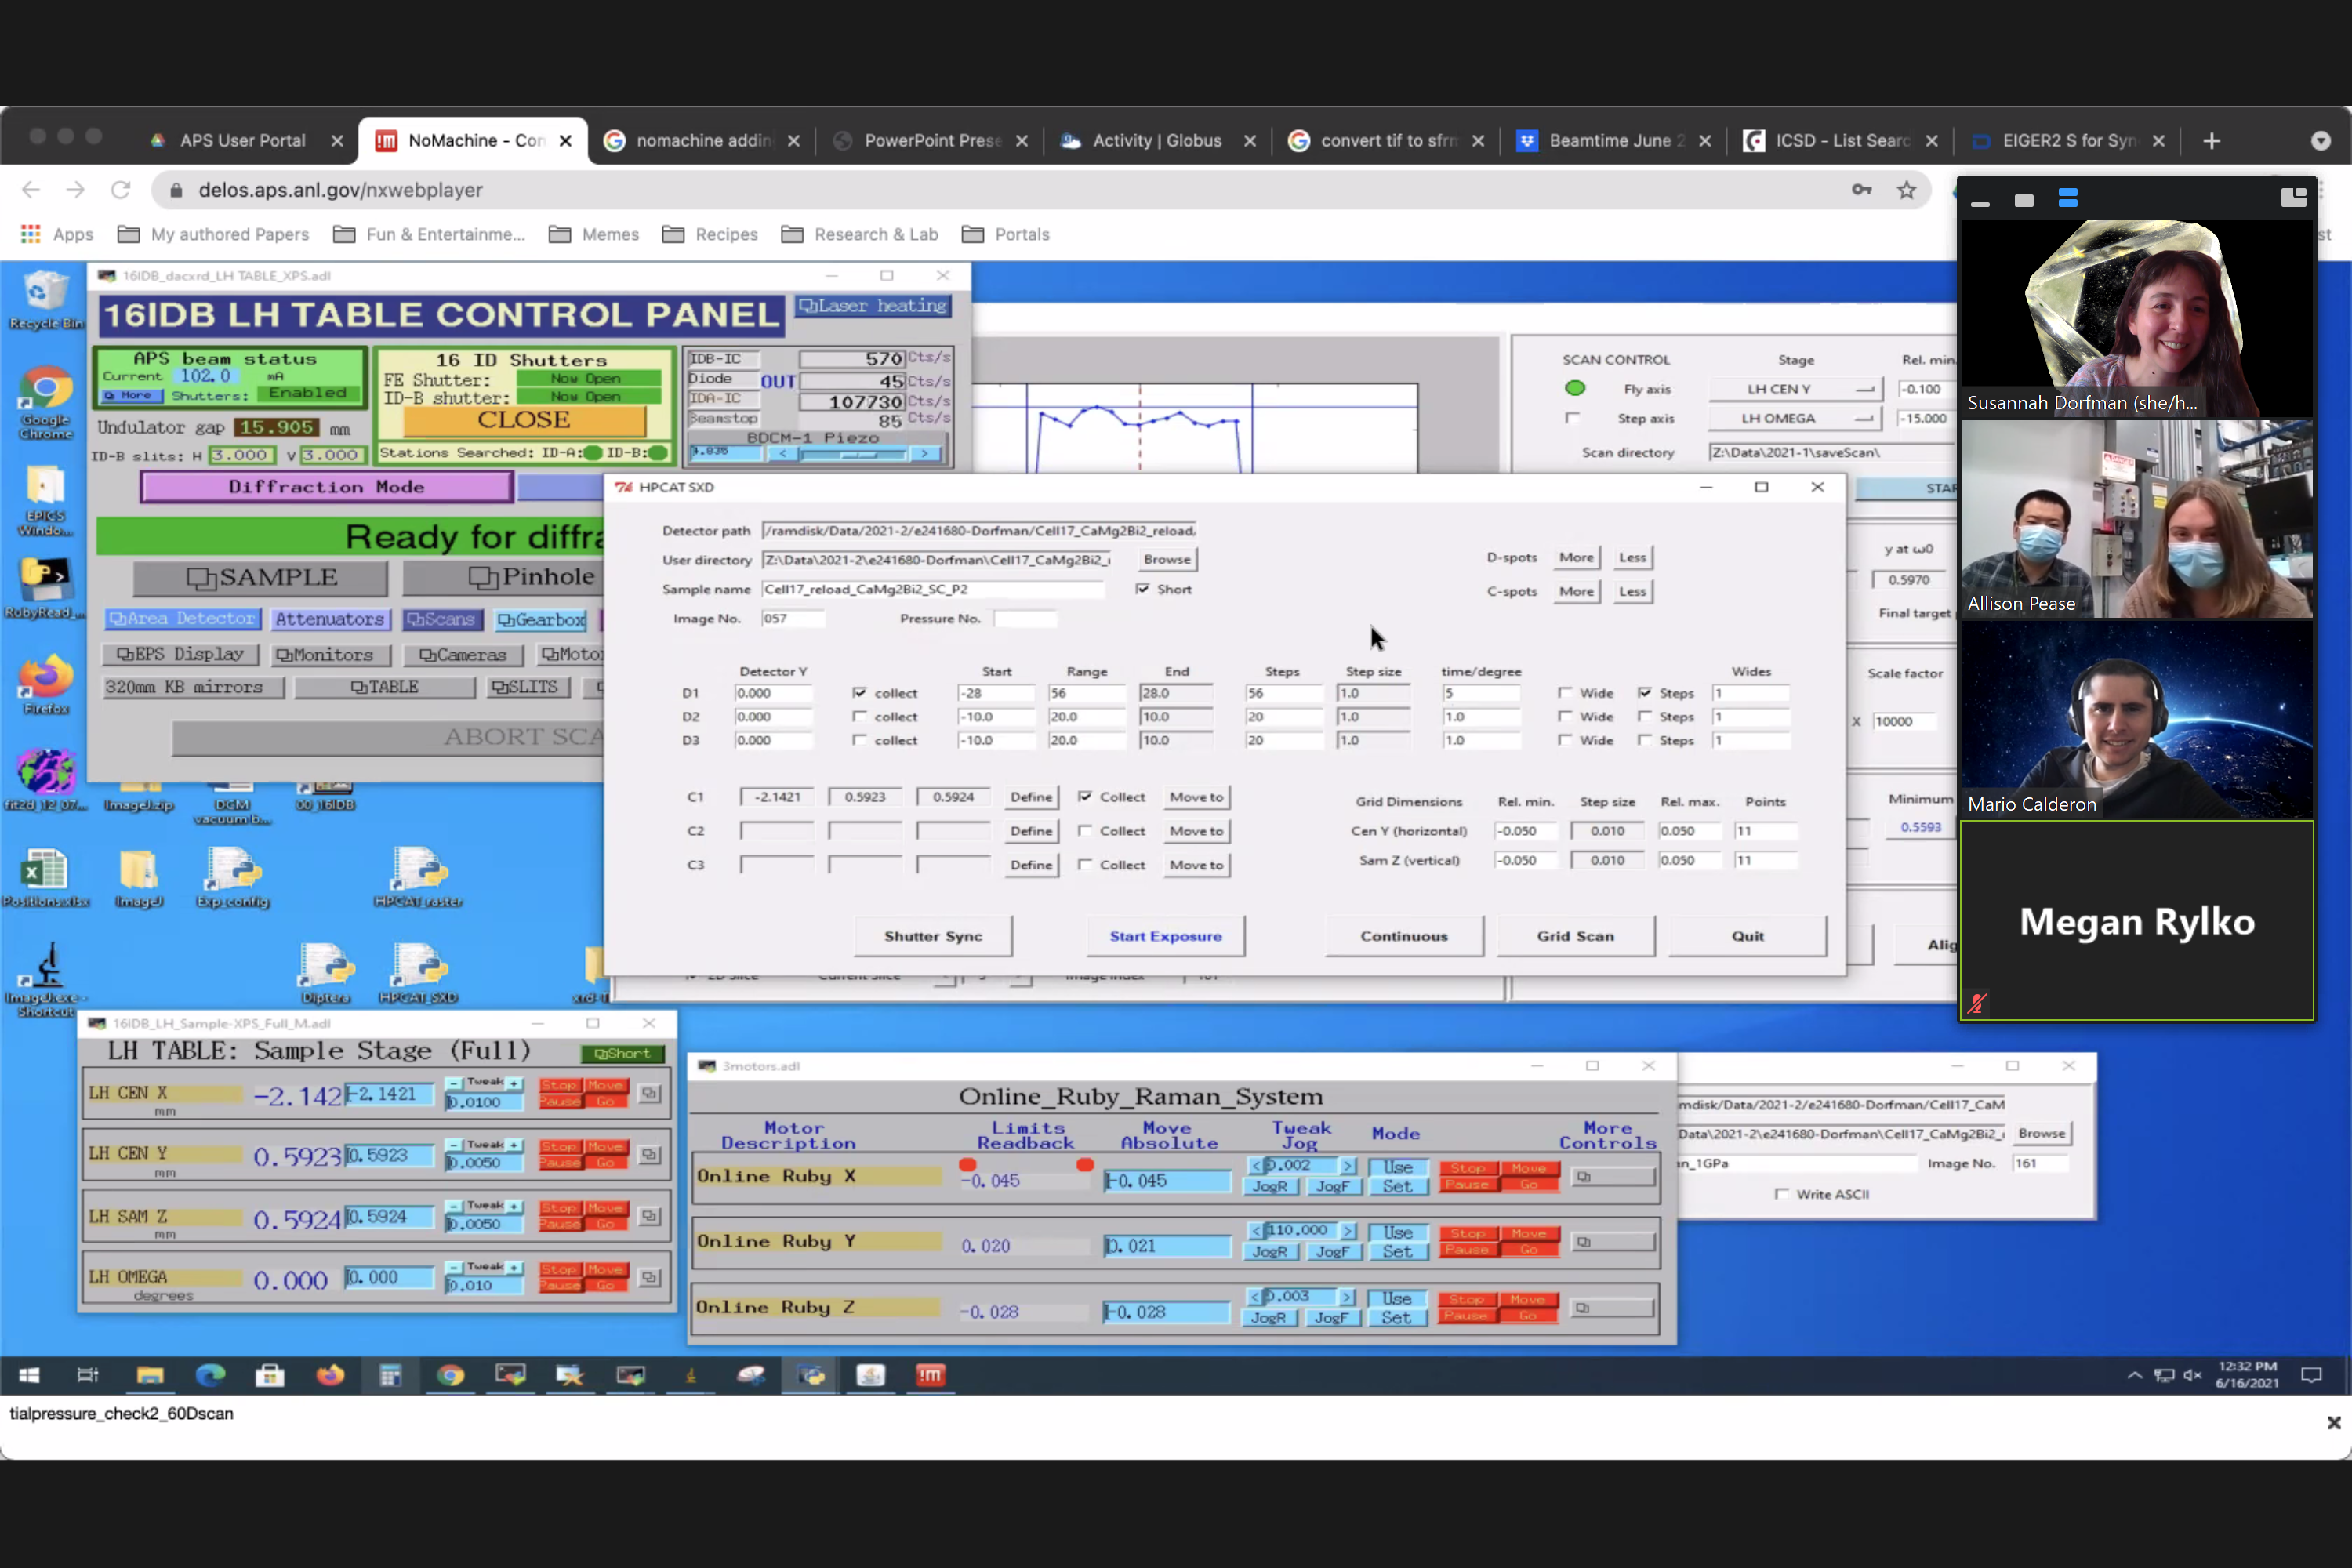
Task: Click the Grid Scan button
Action: tap(1574, 936)
